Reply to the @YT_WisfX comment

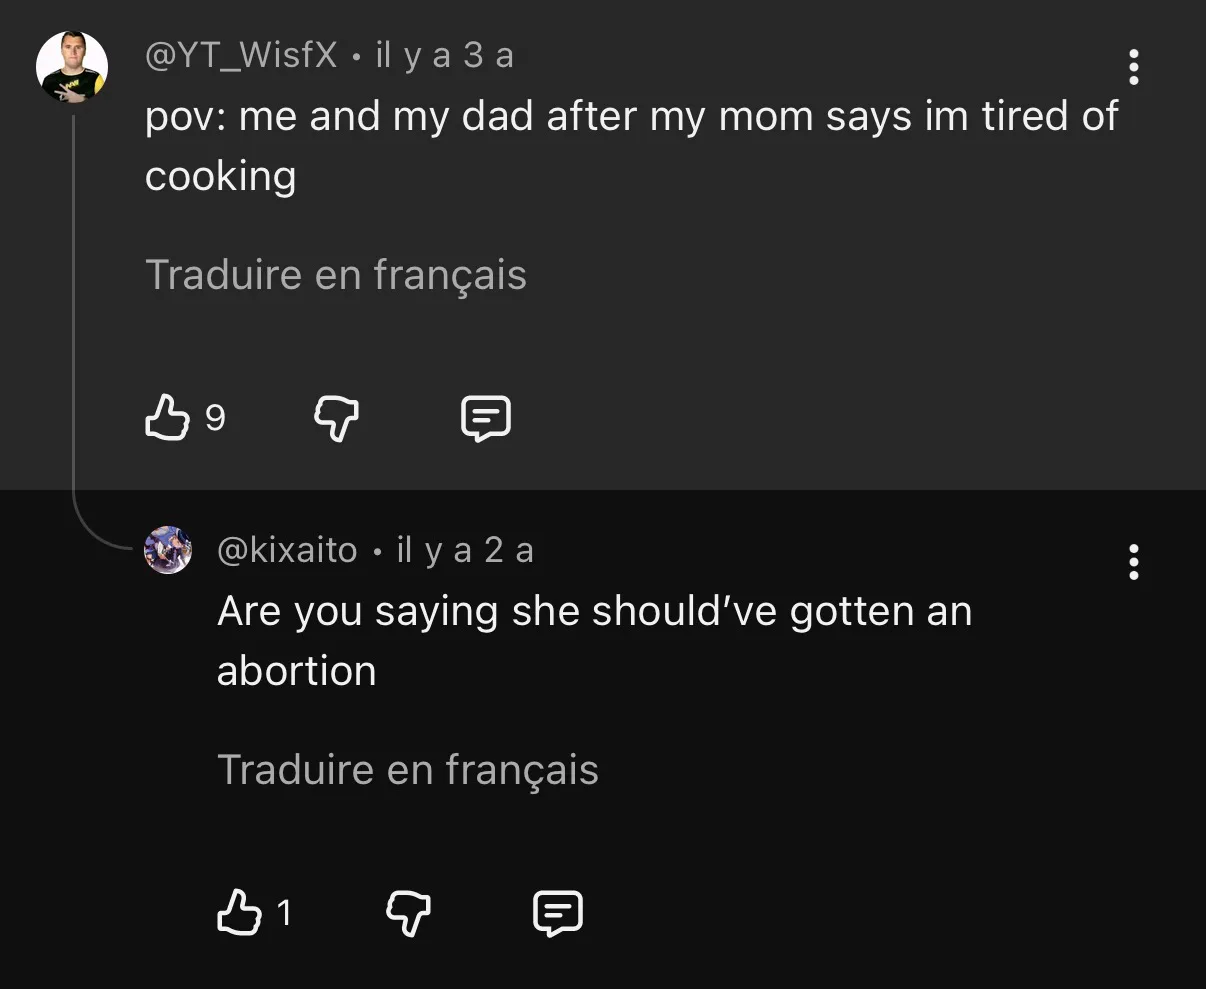(x=486, y=418)
